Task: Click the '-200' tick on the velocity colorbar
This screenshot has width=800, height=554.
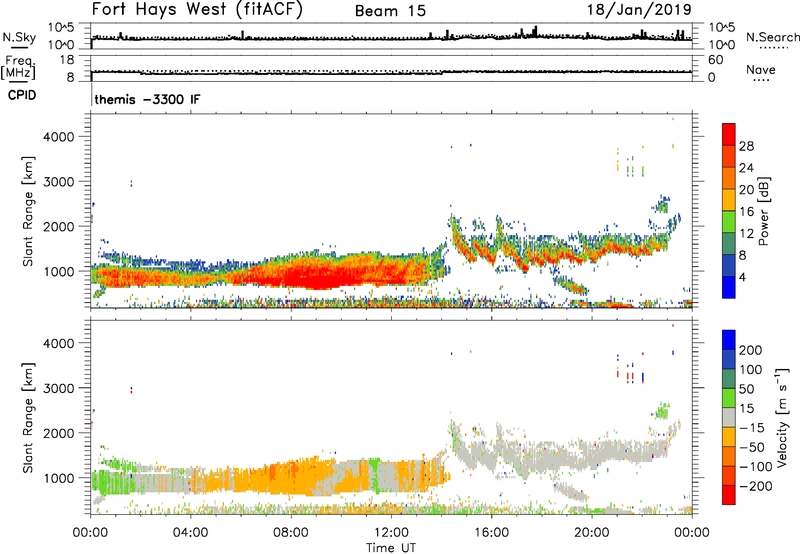Action: 756,486
